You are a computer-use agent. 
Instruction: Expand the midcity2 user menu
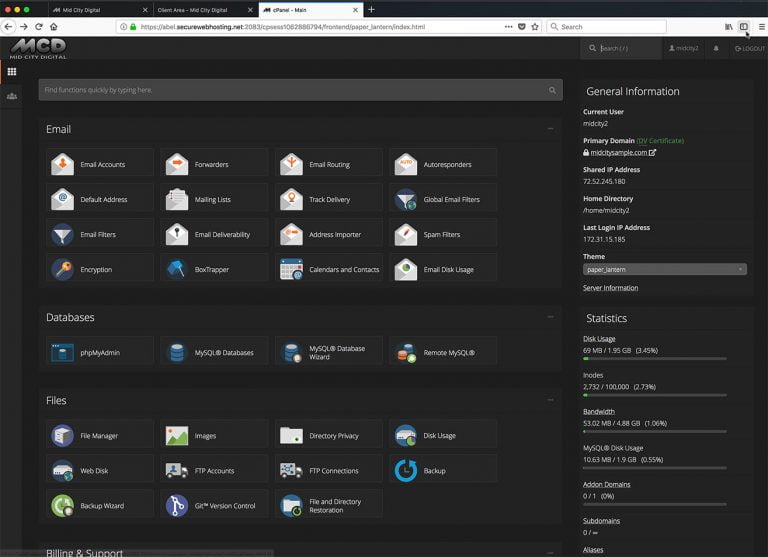tap(684, 48)
